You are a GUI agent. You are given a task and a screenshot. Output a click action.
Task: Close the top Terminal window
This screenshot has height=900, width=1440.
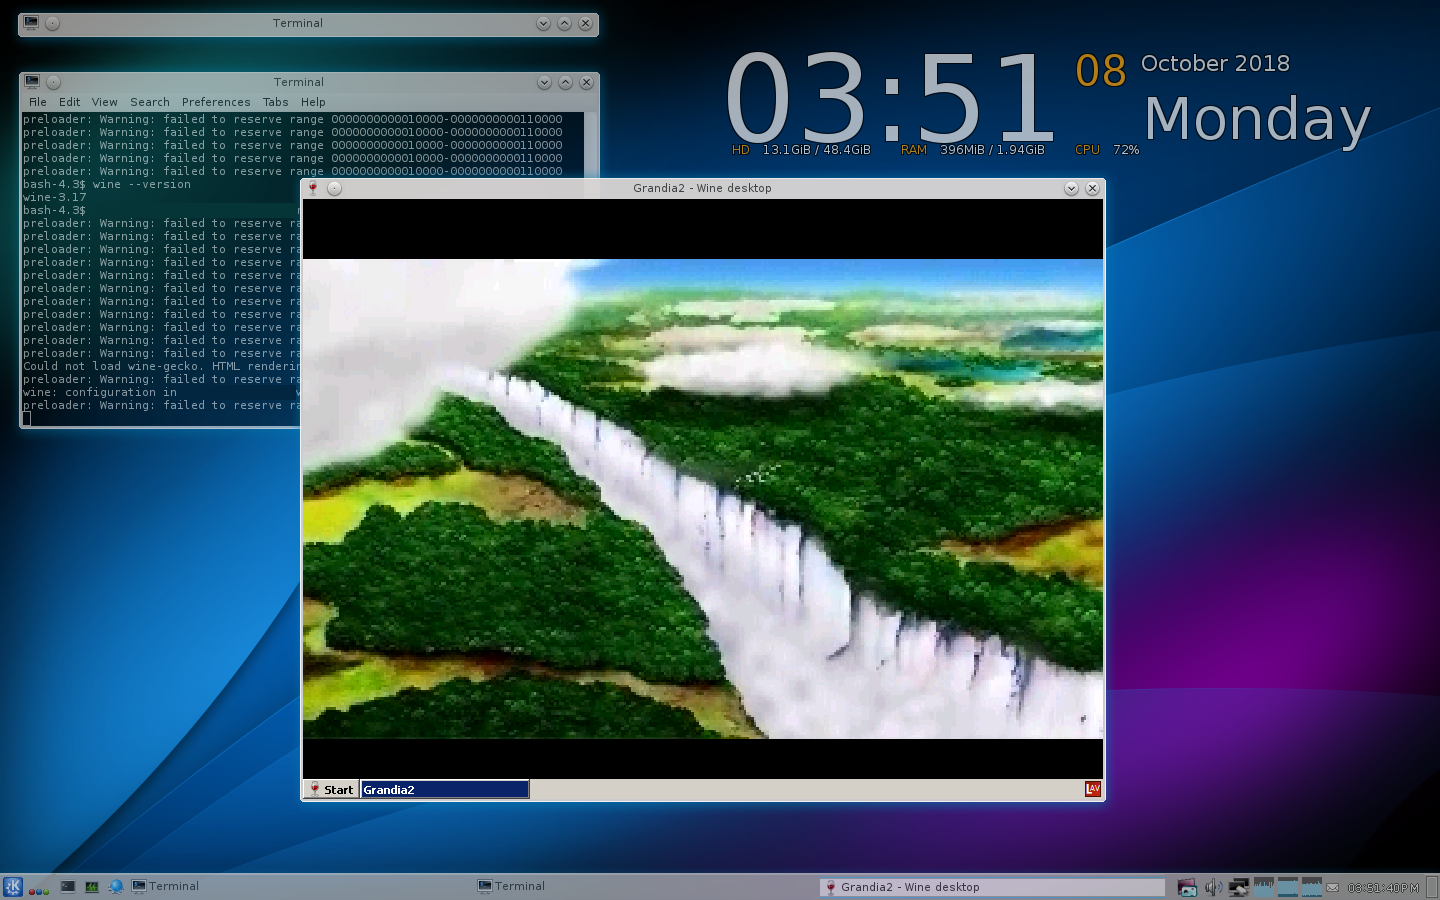point(586,23)
